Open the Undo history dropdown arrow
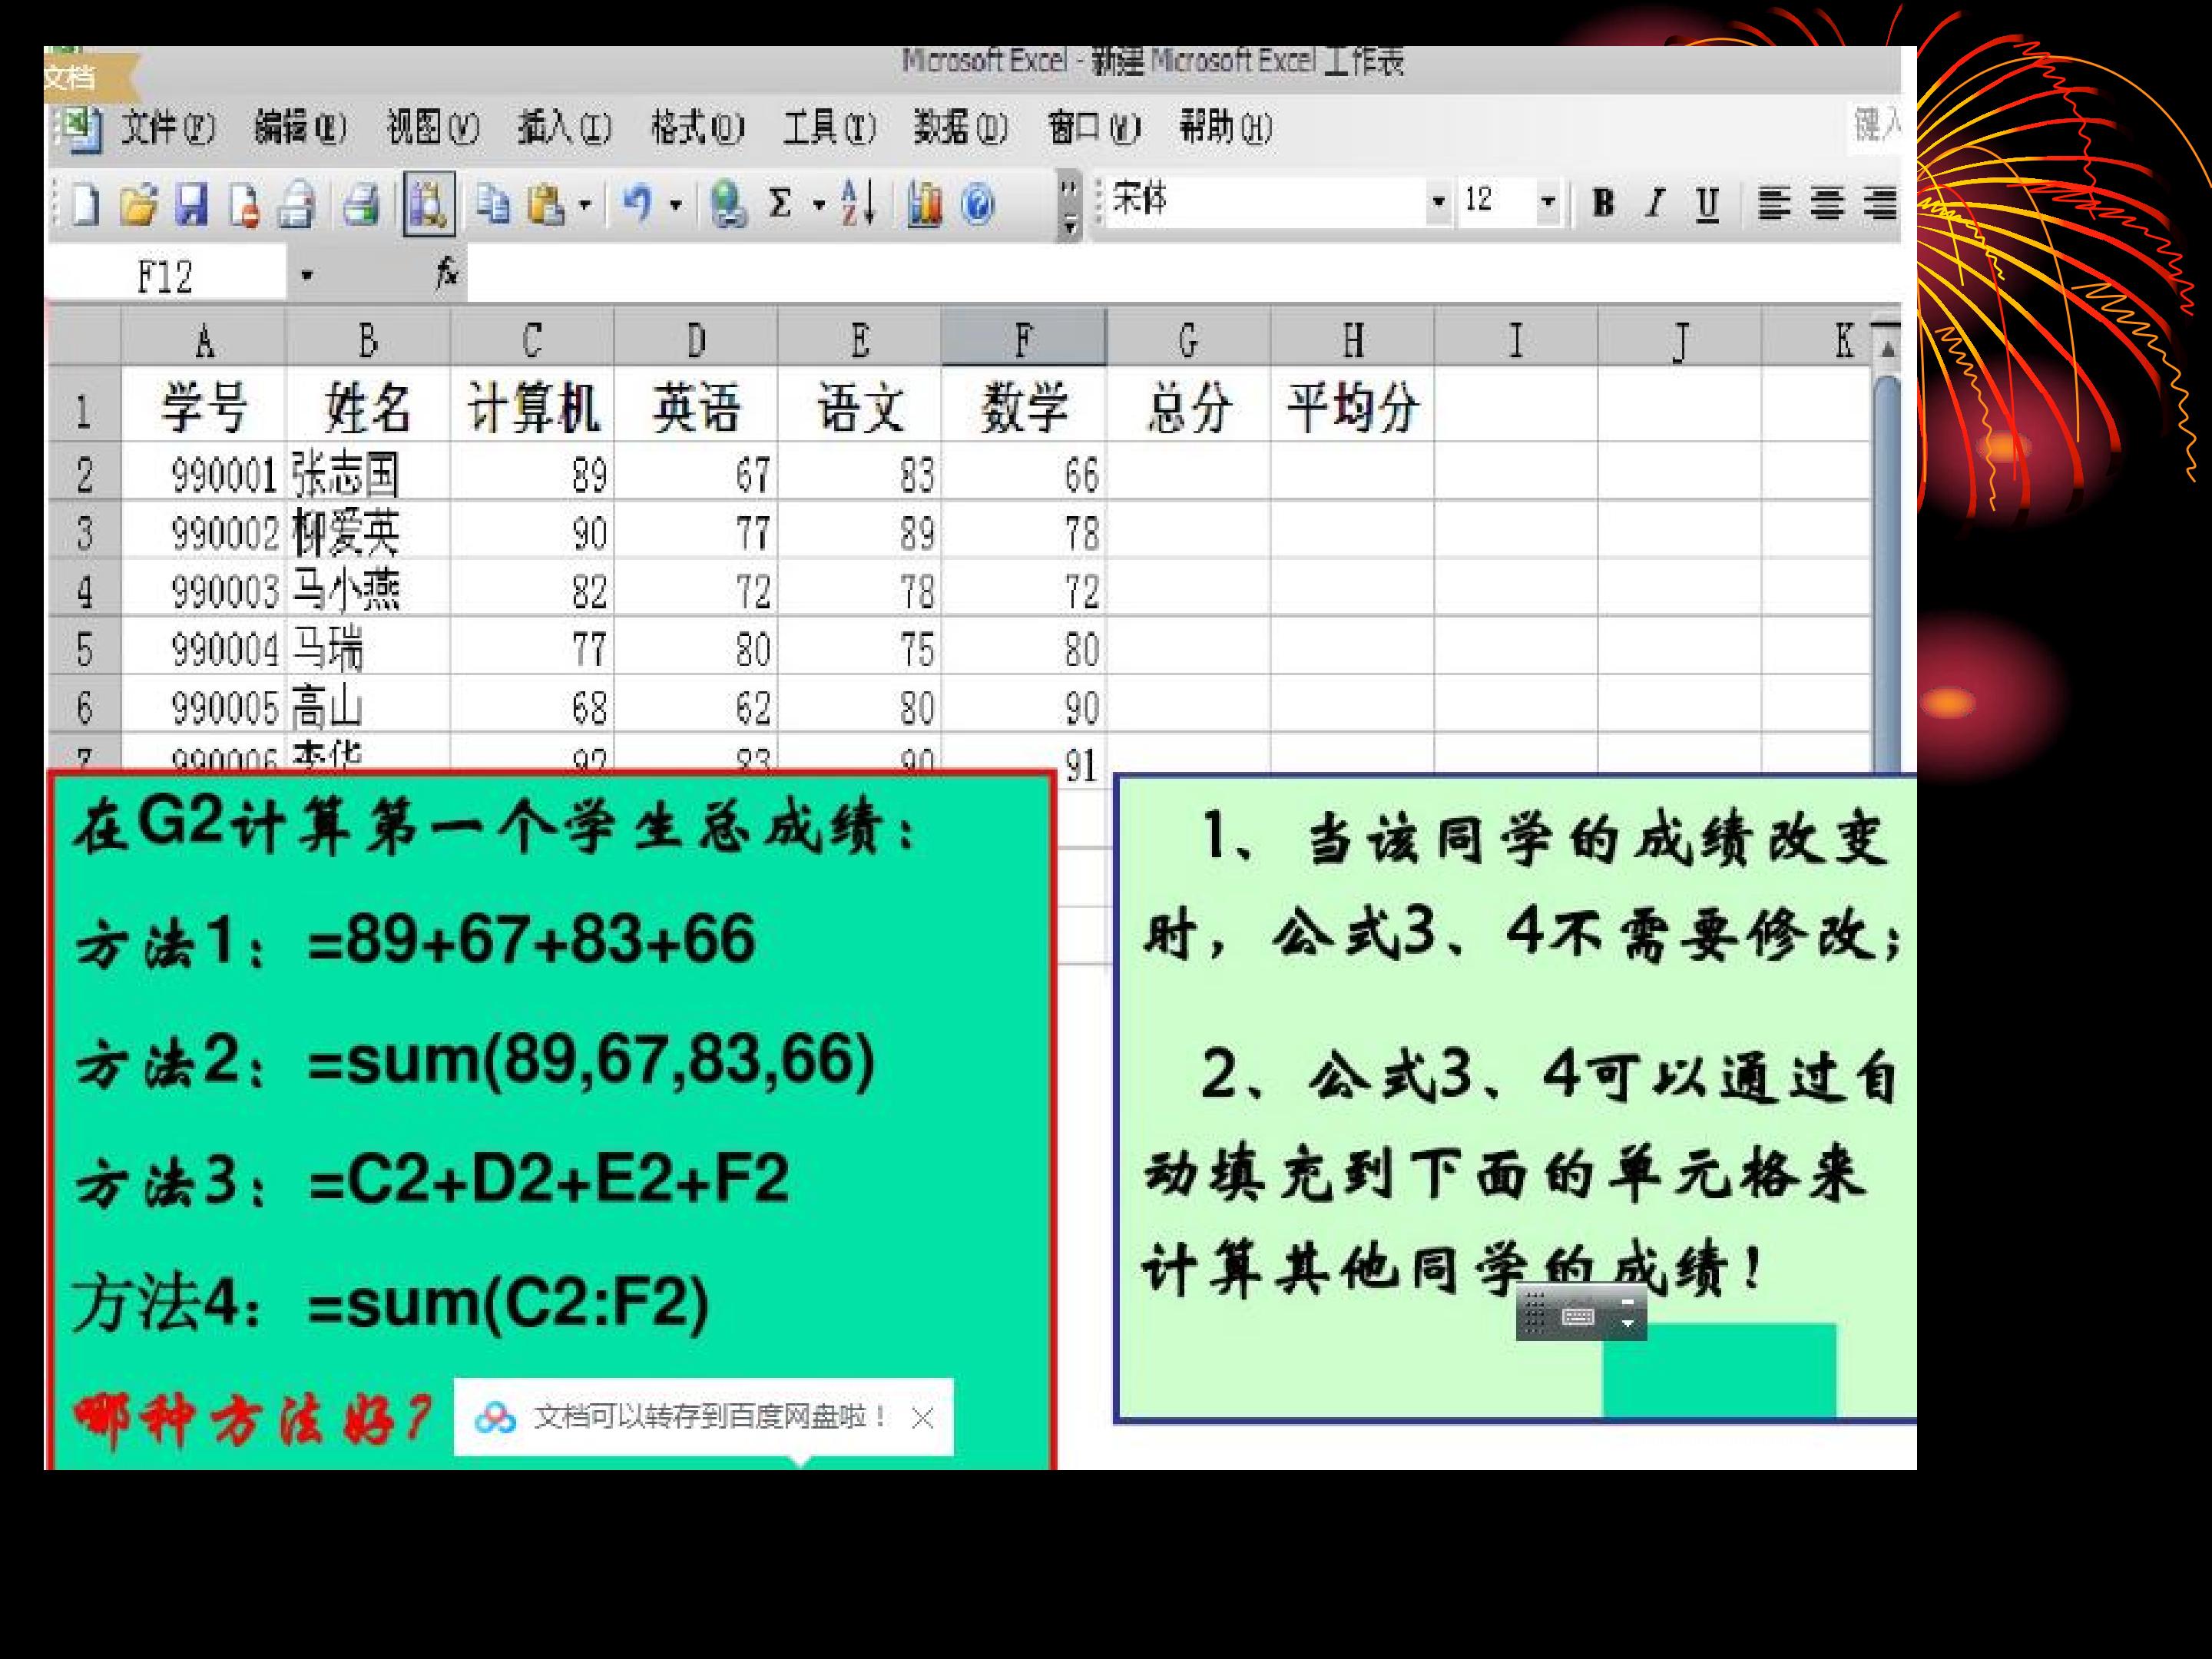 [676, 206]
